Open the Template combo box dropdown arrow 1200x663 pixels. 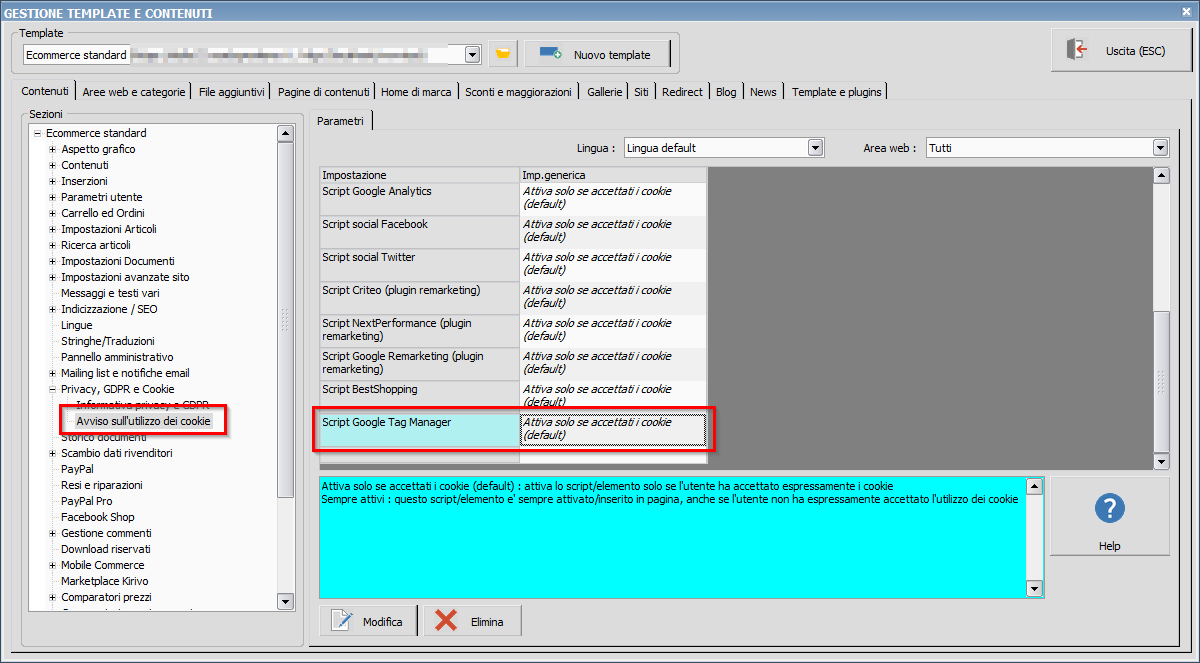tap(472, 54)
